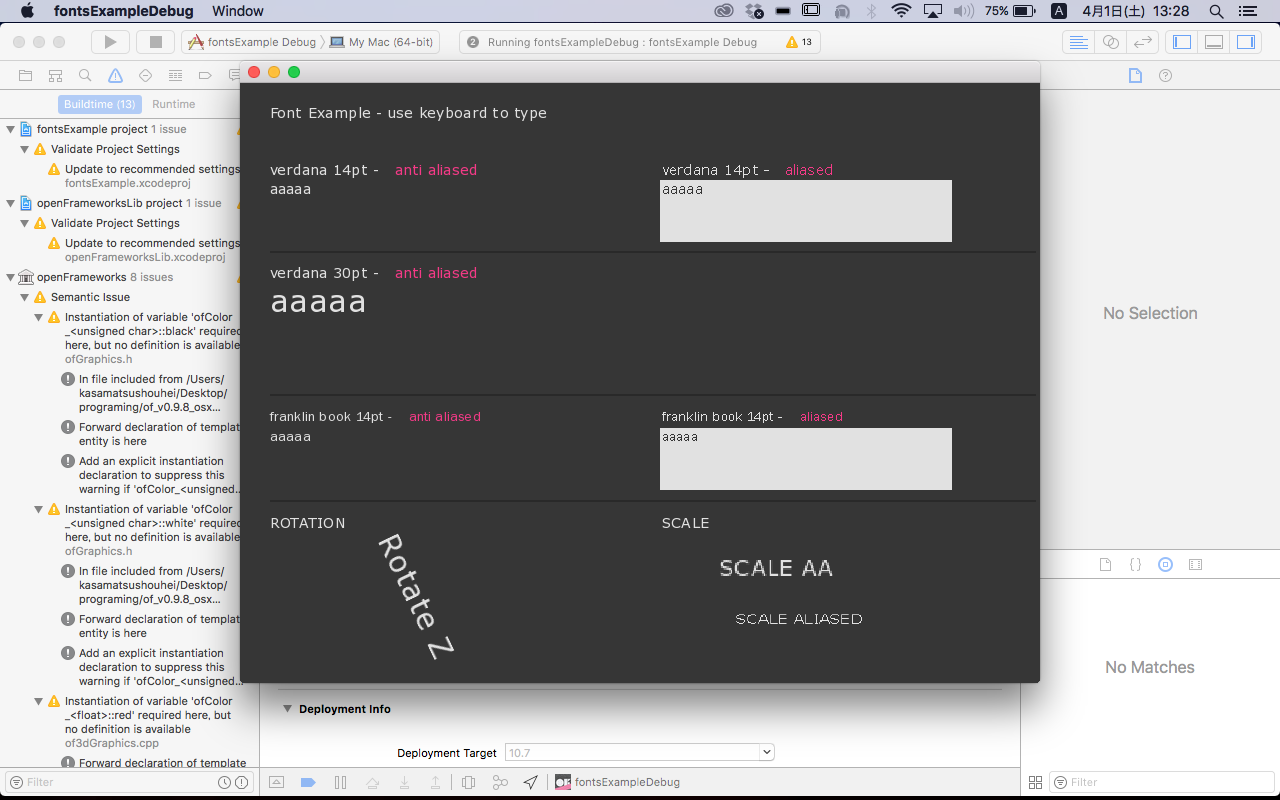1280x800 pixels.
Task: Open the Project navigator folder icon
Action: point(24,74)
